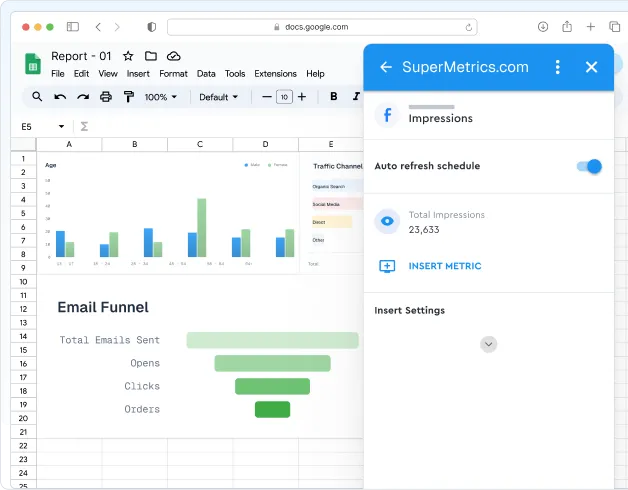
Task: Open the move-to-folder icon
Action: (151, 56)
